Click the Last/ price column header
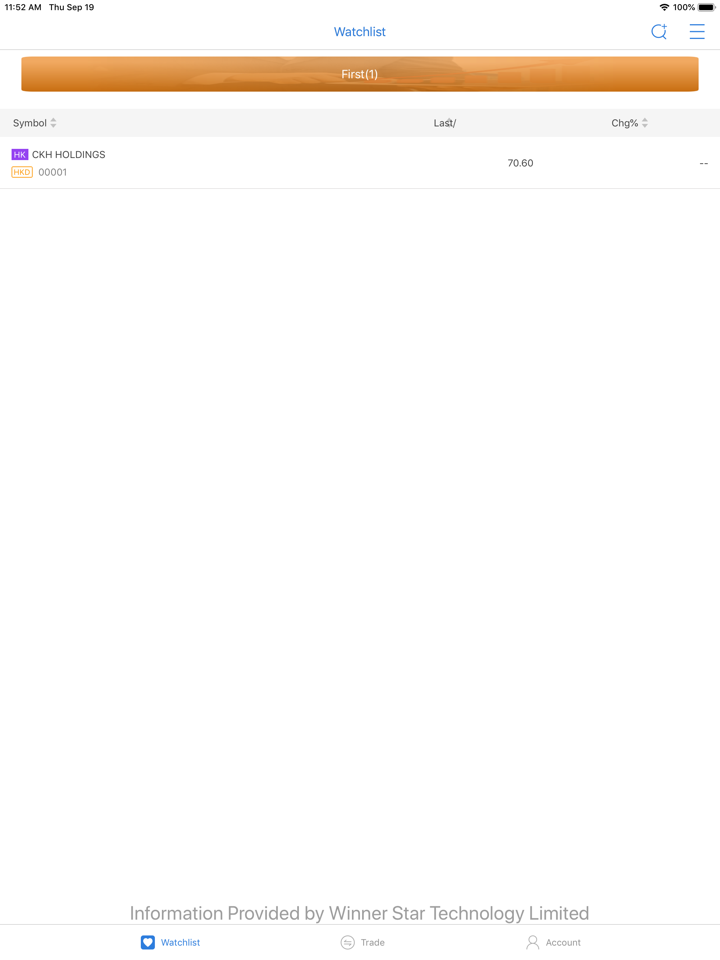The image size is (720, 960). click(445, 123)
